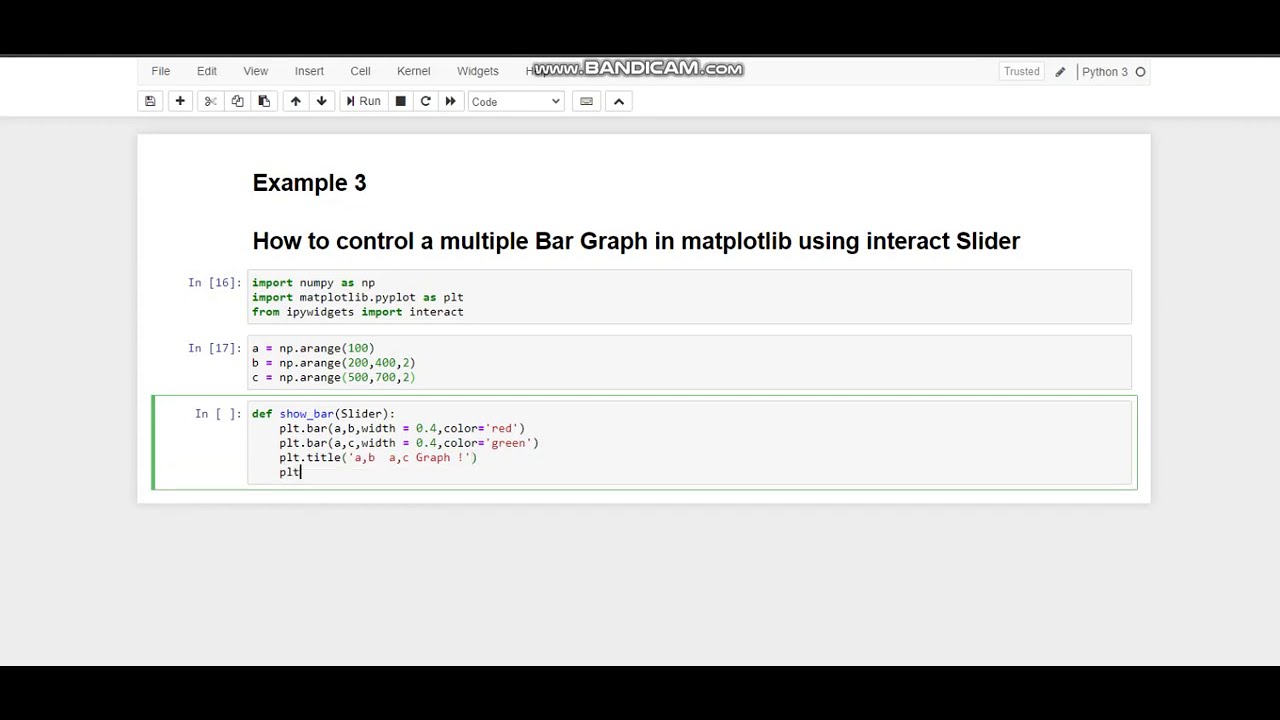
Task: Click the plt.bar line with color='green'
Action: (x=408, y=443)
